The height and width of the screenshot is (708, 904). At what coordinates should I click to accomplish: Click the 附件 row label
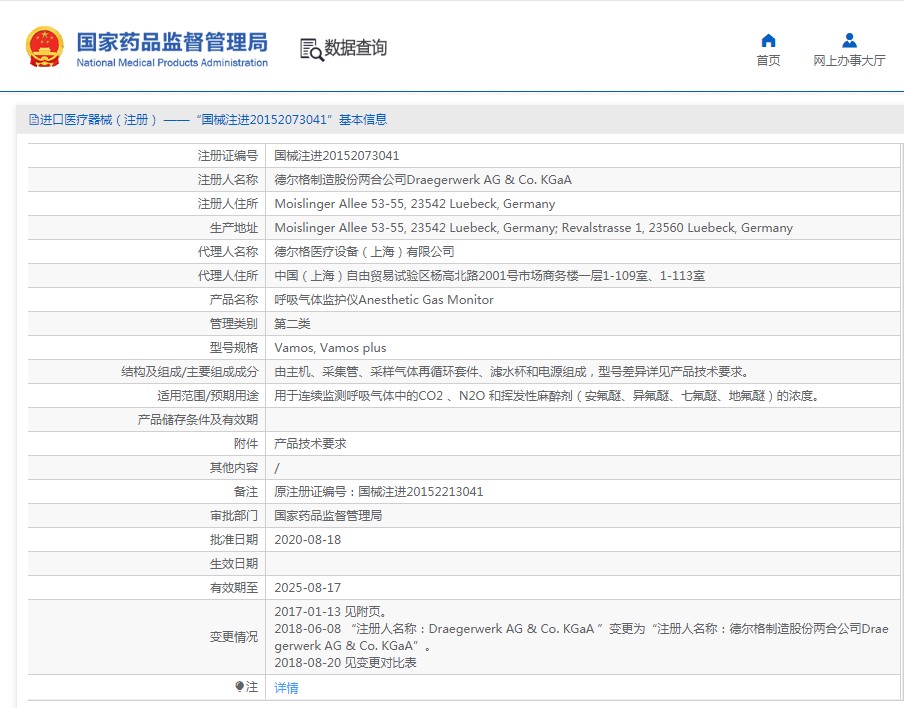[246, 444]
